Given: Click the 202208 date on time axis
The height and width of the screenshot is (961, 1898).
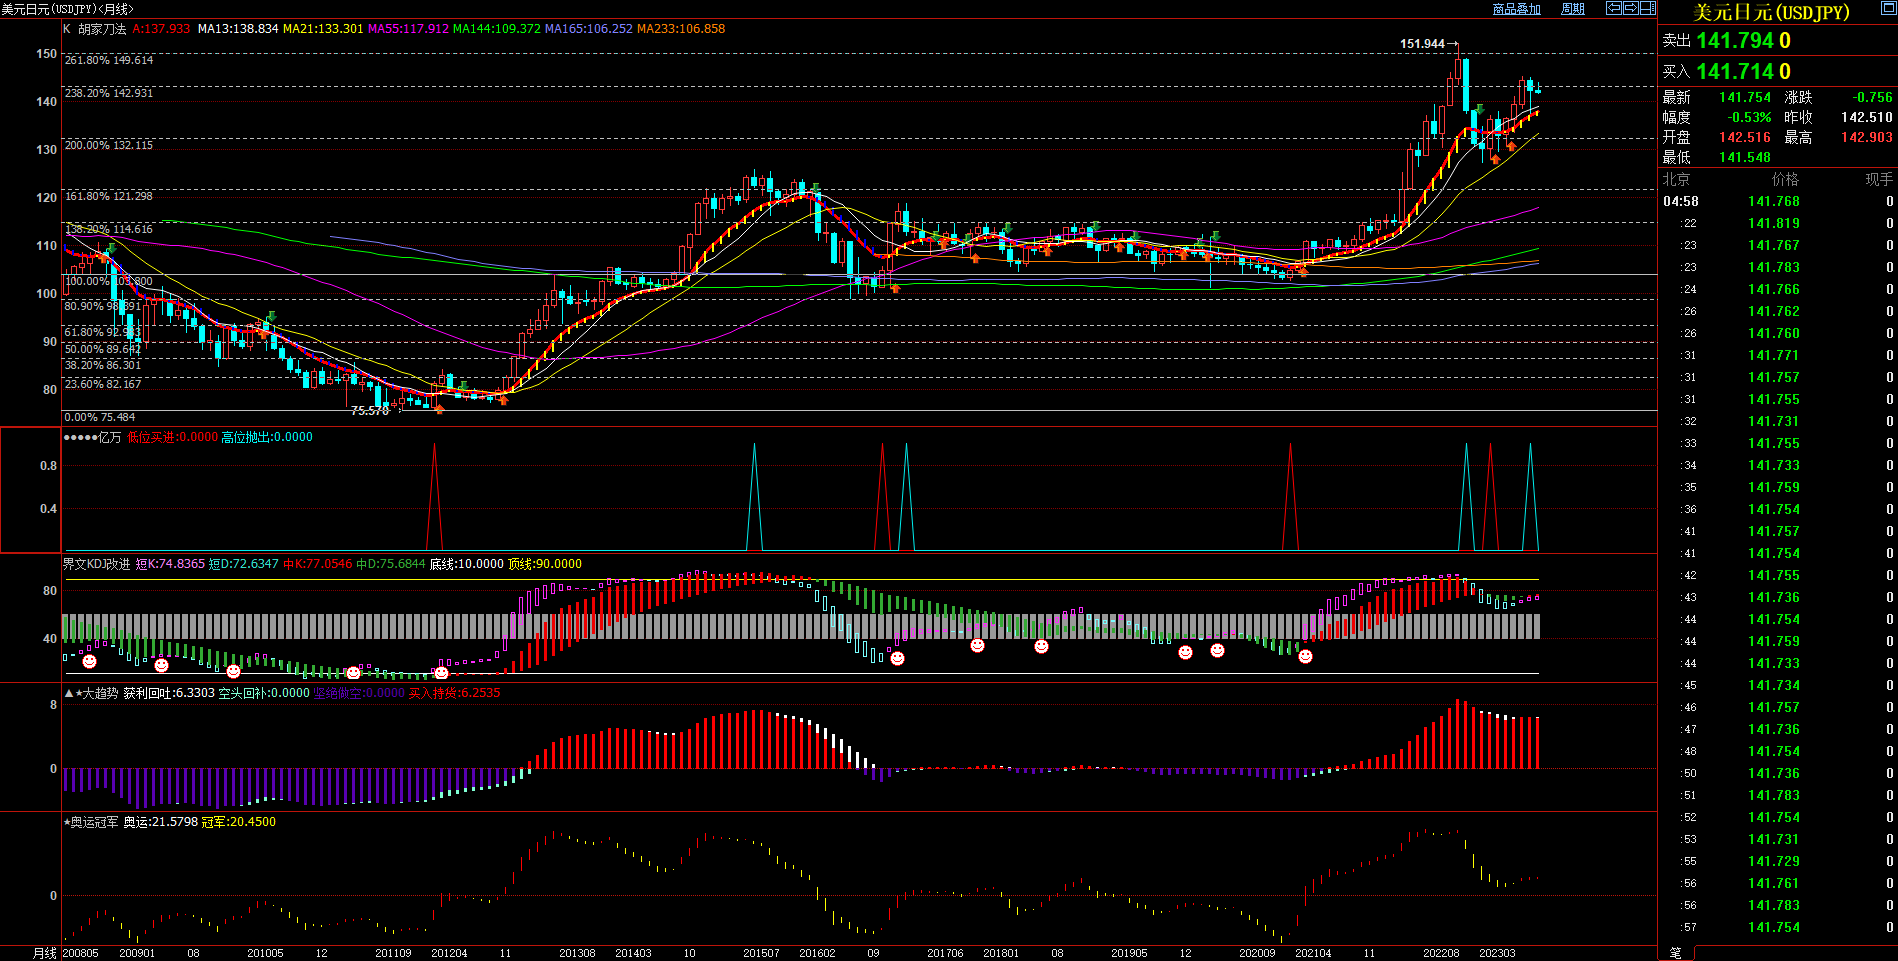Looking at the screenshot, I should 1441,953.
